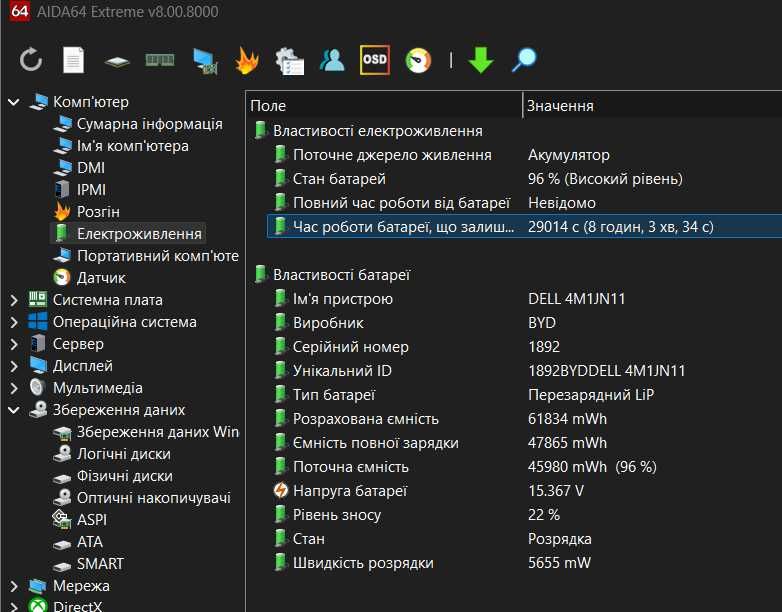
Task: Open the Логічні диски item
Action: tap(112, 454)
